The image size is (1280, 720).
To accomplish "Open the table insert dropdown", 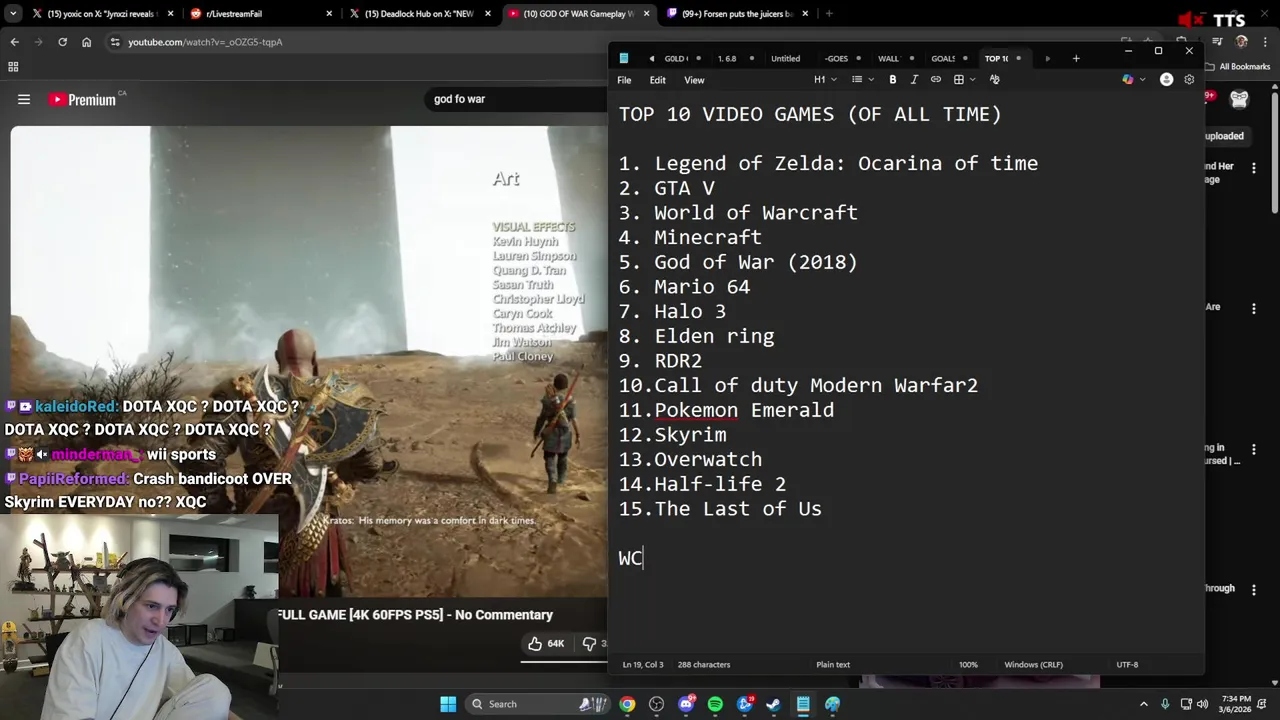I will [964, 80].
